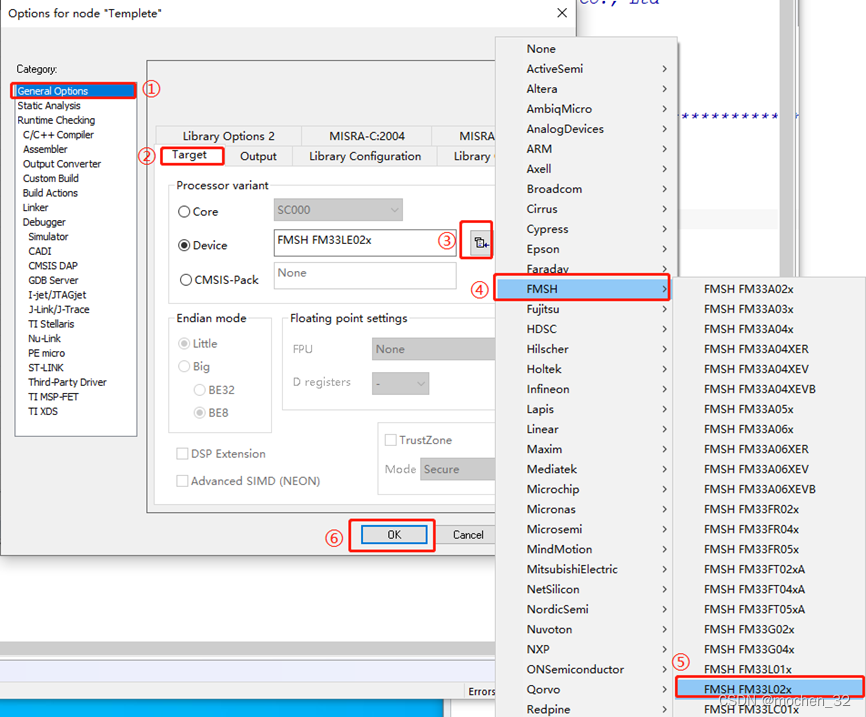Click the Device name input field
The height and width of the screenshot is (717, 866).
pos(365,242)
